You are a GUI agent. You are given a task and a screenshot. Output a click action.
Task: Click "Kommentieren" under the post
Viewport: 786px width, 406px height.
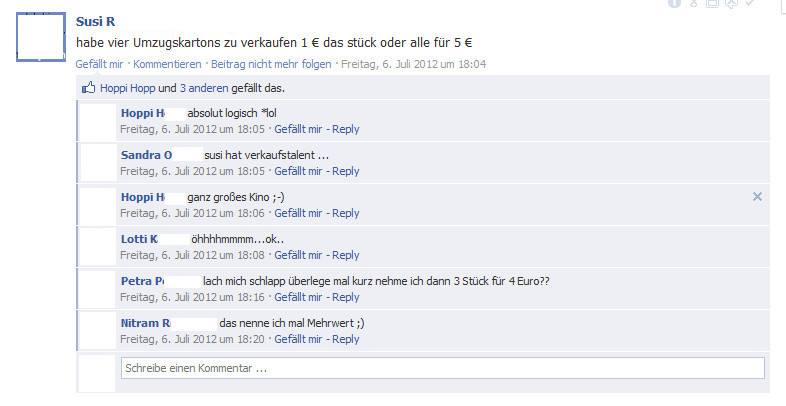pyautogui.click(x=167, y=64)
